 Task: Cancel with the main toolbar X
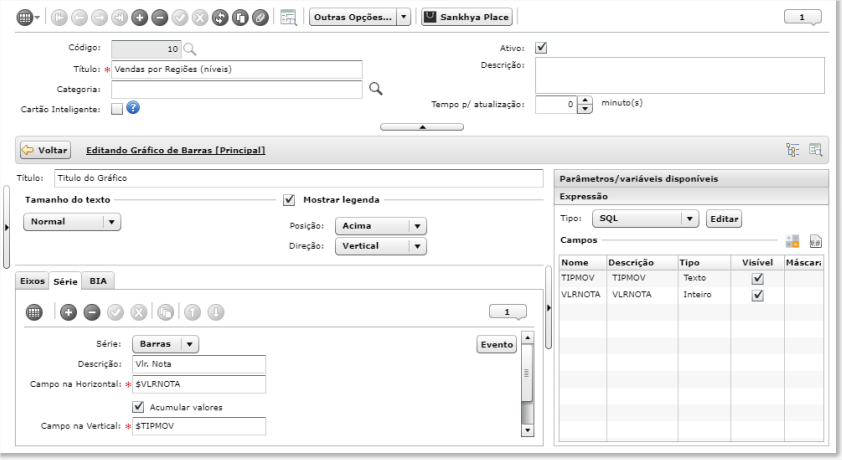coord(200,18)
